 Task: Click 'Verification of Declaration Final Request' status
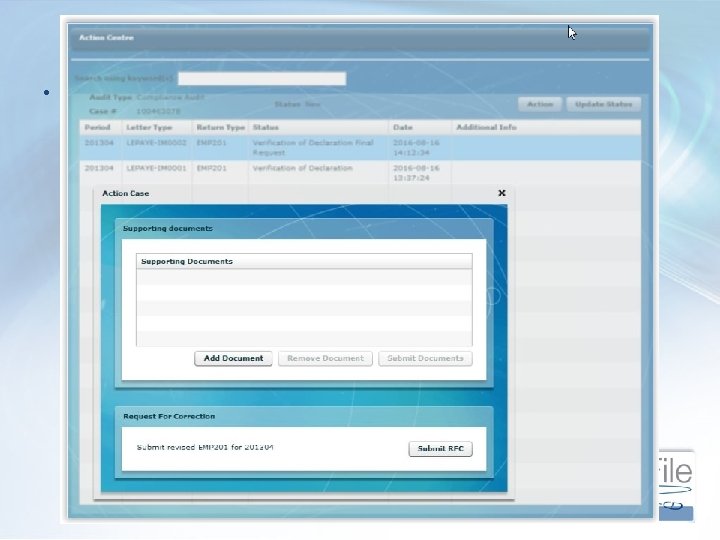(x=313, y=148)
